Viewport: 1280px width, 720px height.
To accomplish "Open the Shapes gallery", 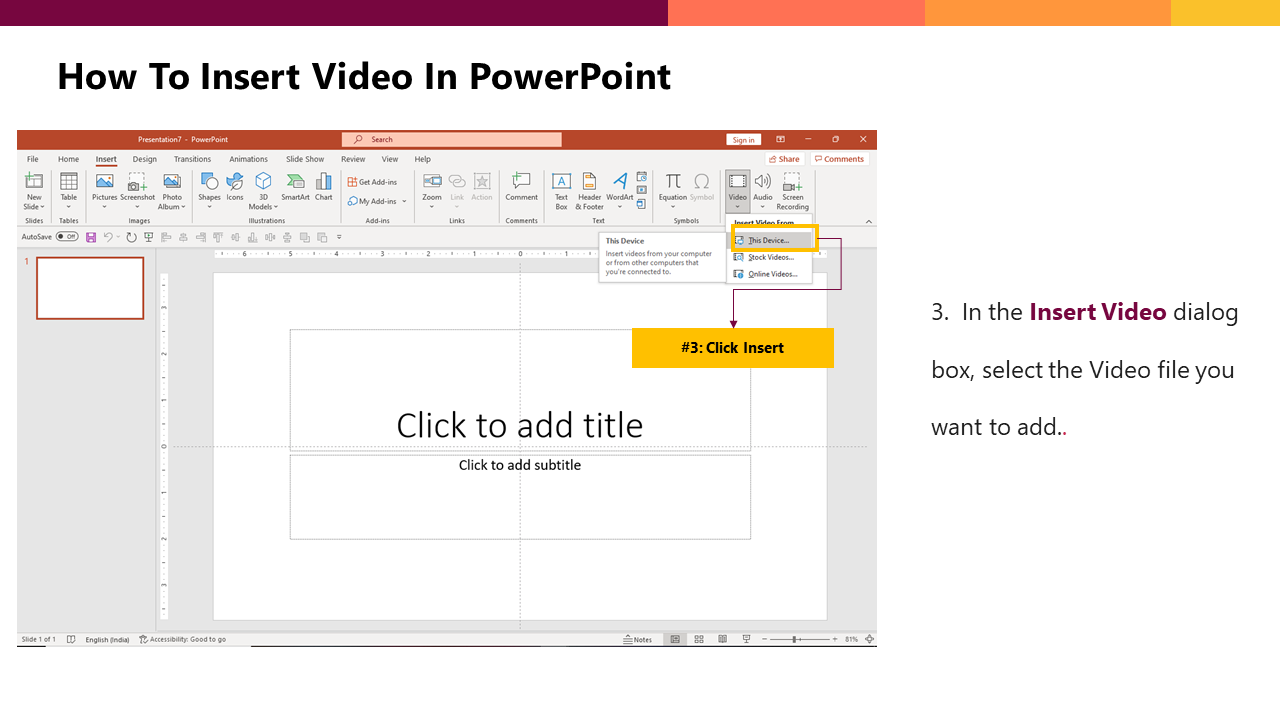I will 209,189.
